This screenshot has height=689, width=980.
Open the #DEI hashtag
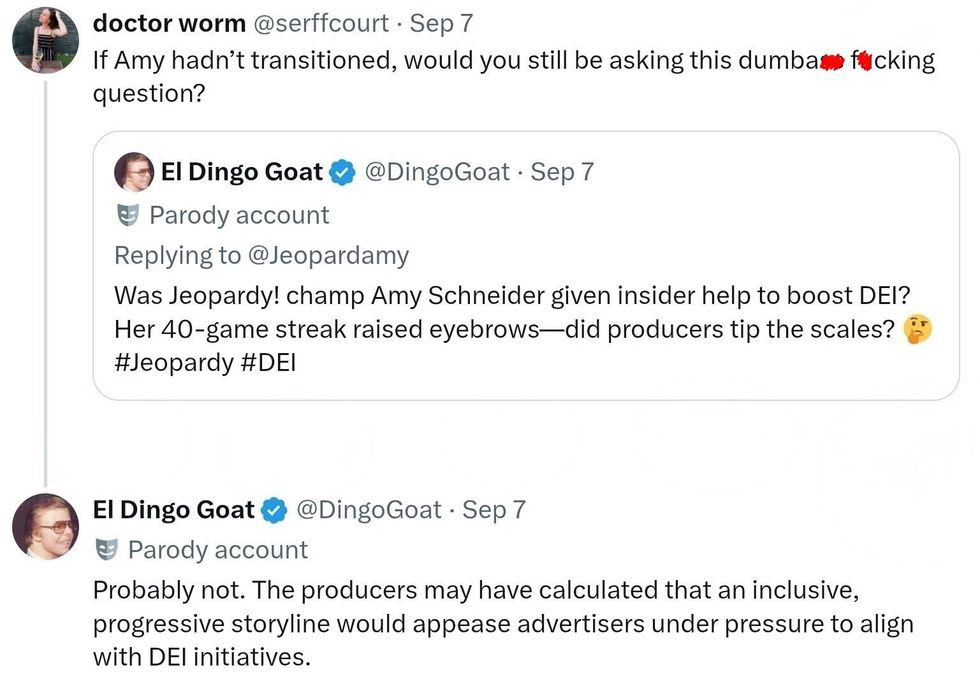268,361
